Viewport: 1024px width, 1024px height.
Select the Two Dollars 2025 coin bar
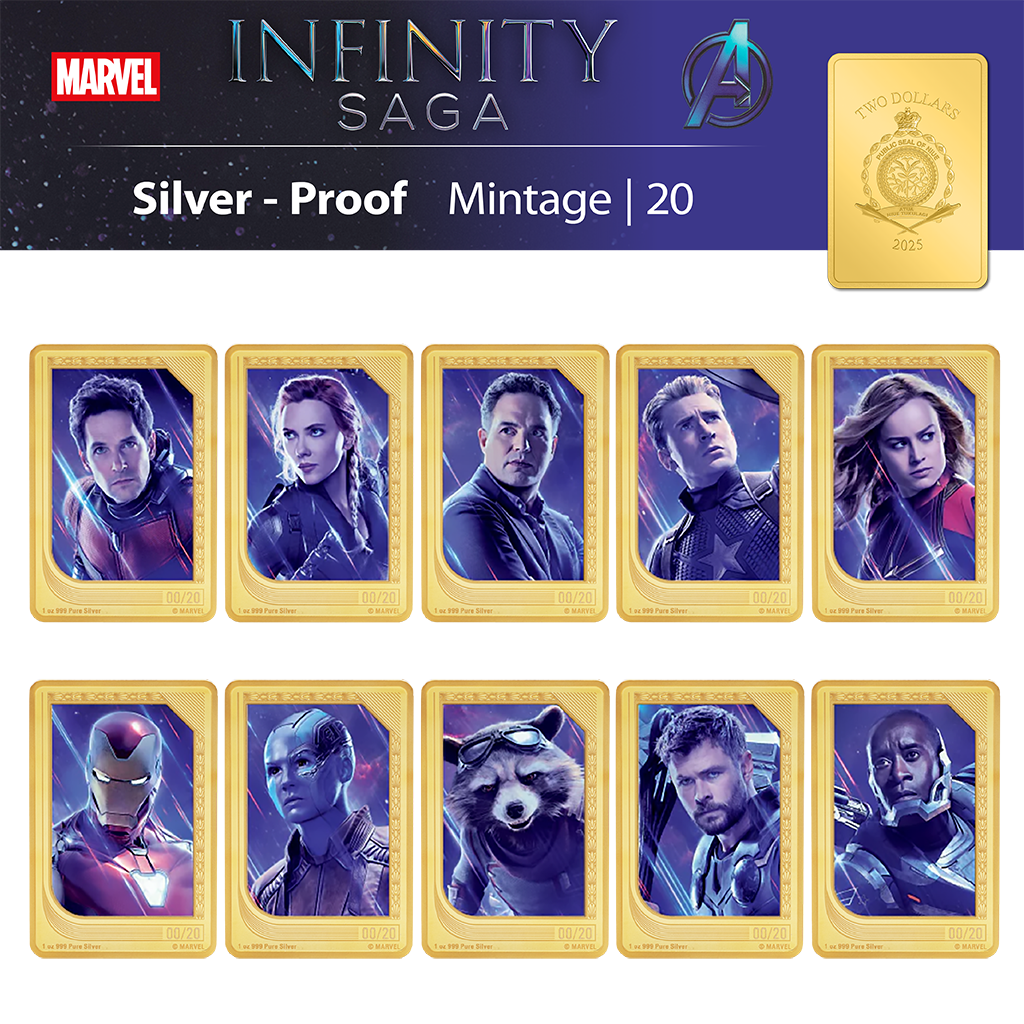(x=908, y=171)
